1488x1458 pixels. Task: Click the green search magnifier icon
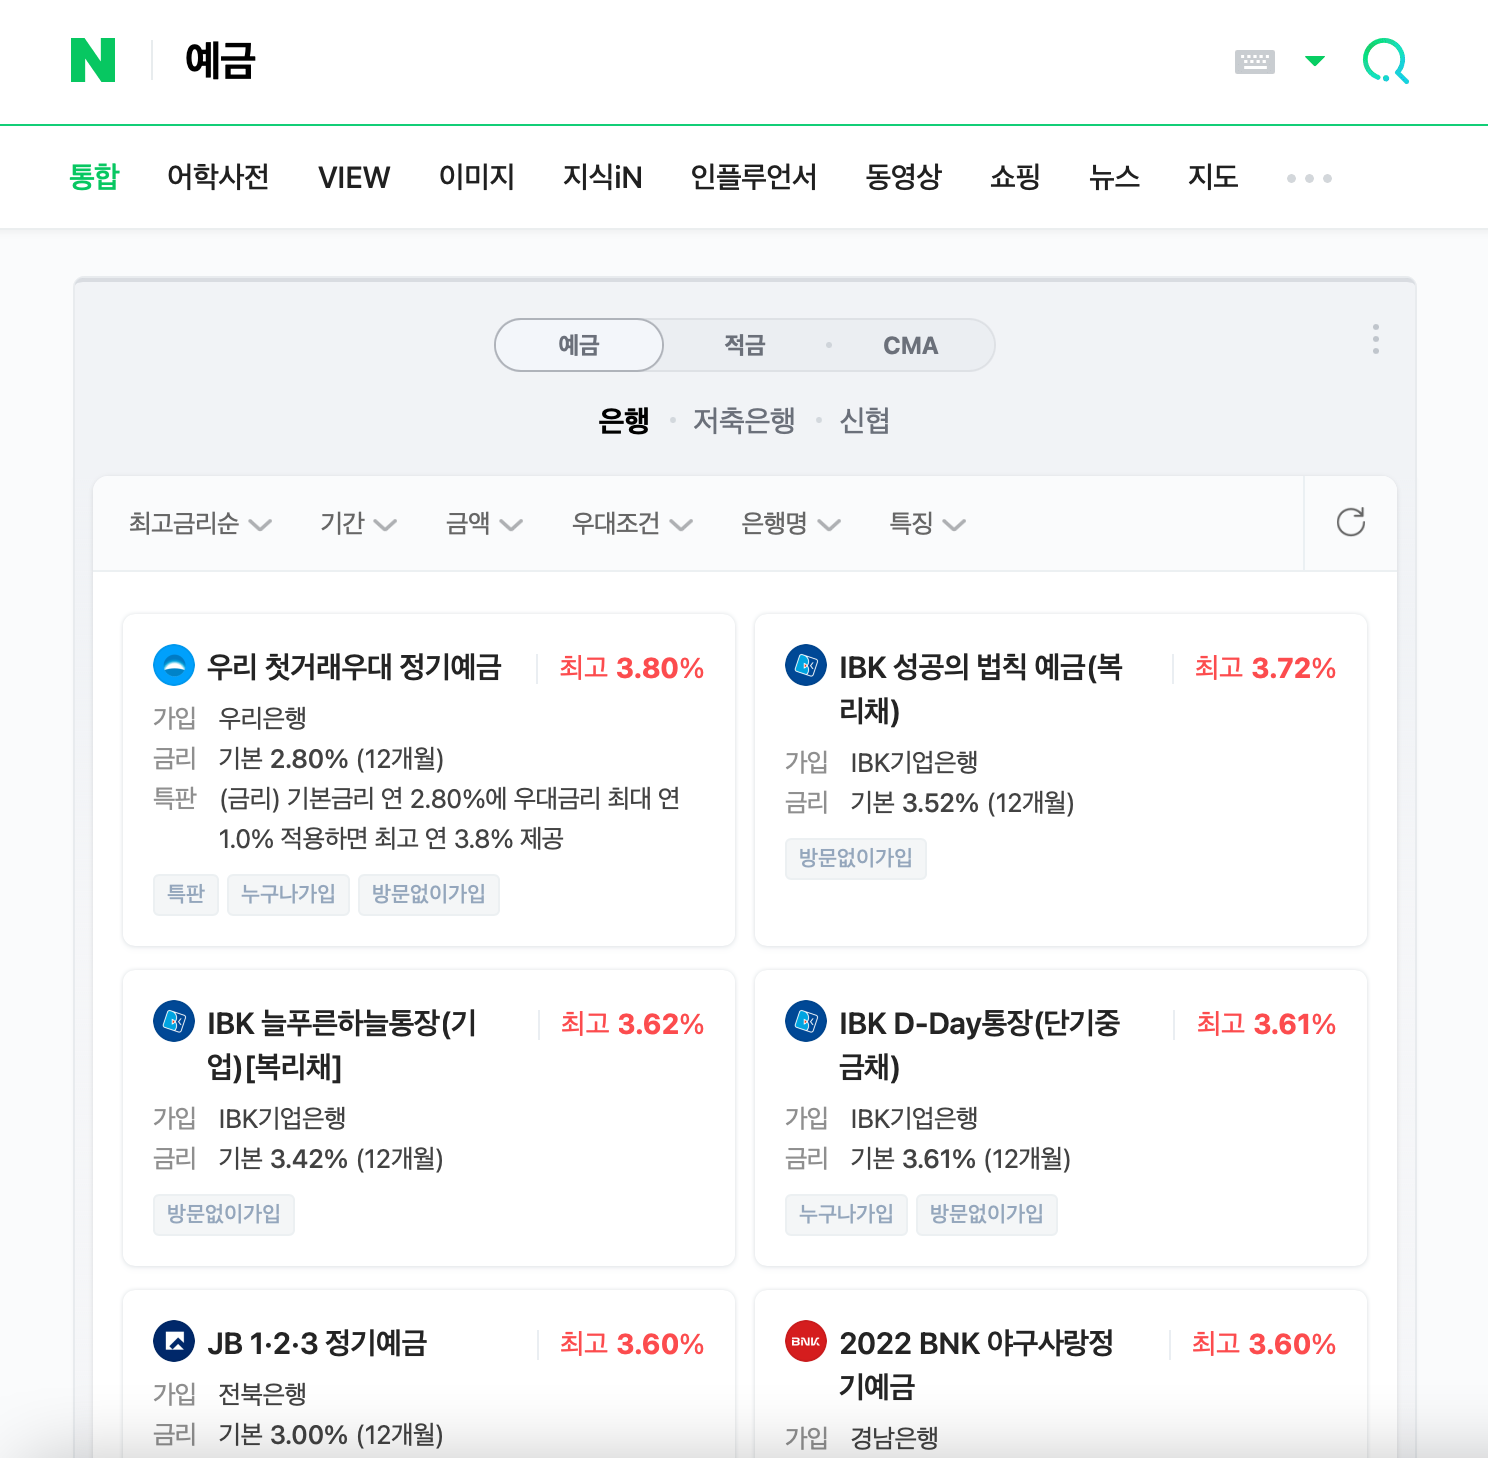tap(1386, 61)
